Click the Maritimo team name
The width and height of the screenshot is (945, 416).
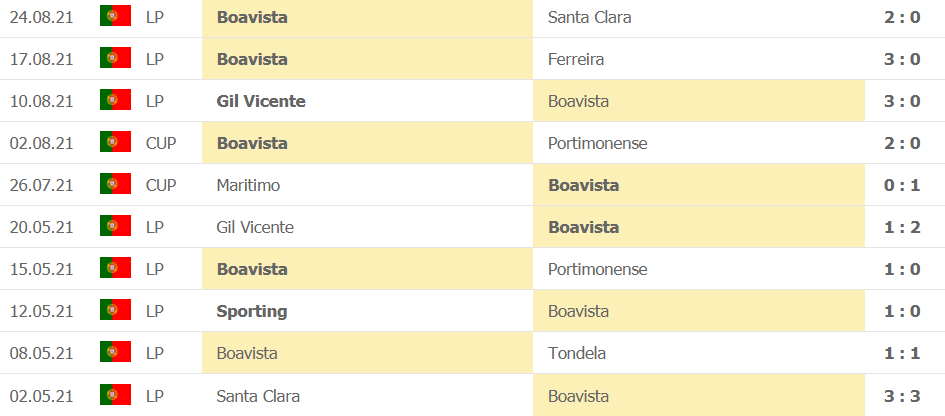(x=248, y=185)
